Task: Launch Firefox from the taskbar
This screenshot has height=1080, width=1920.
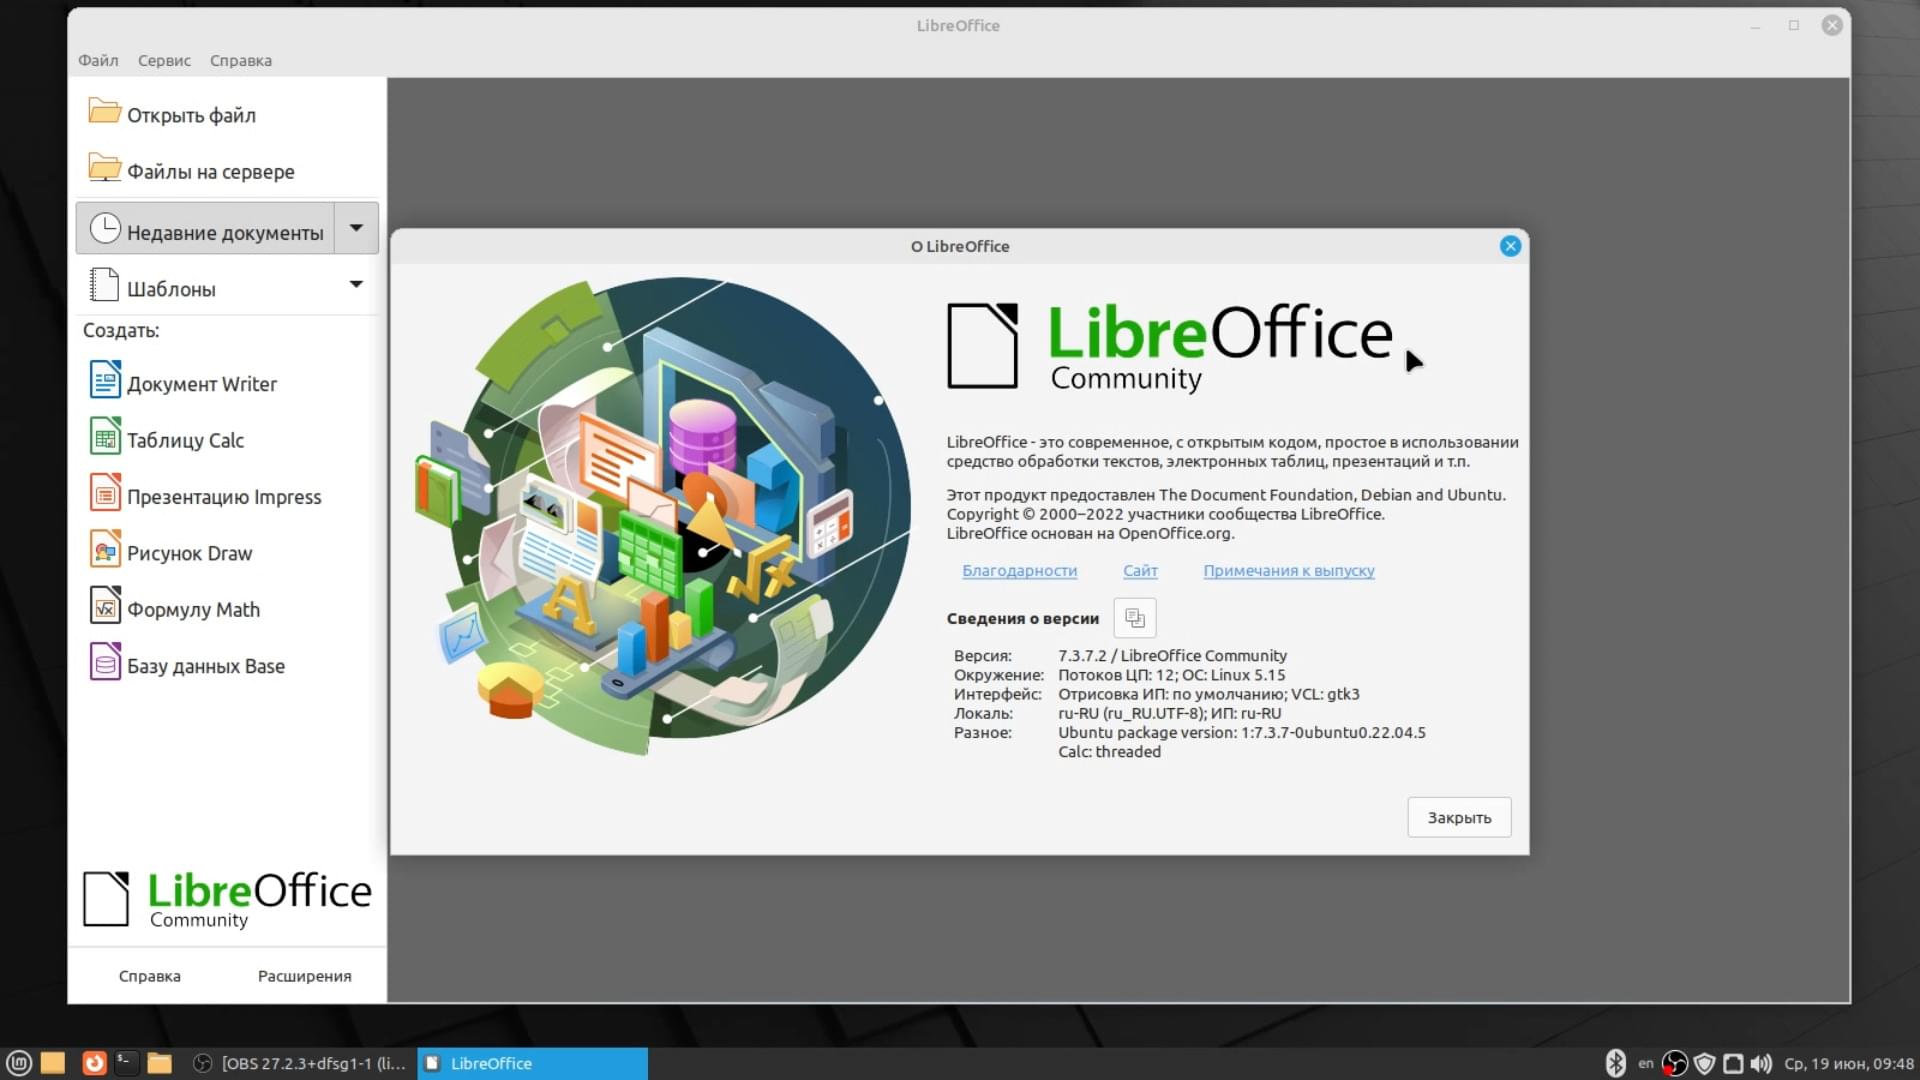Action: coord(94,1063)
